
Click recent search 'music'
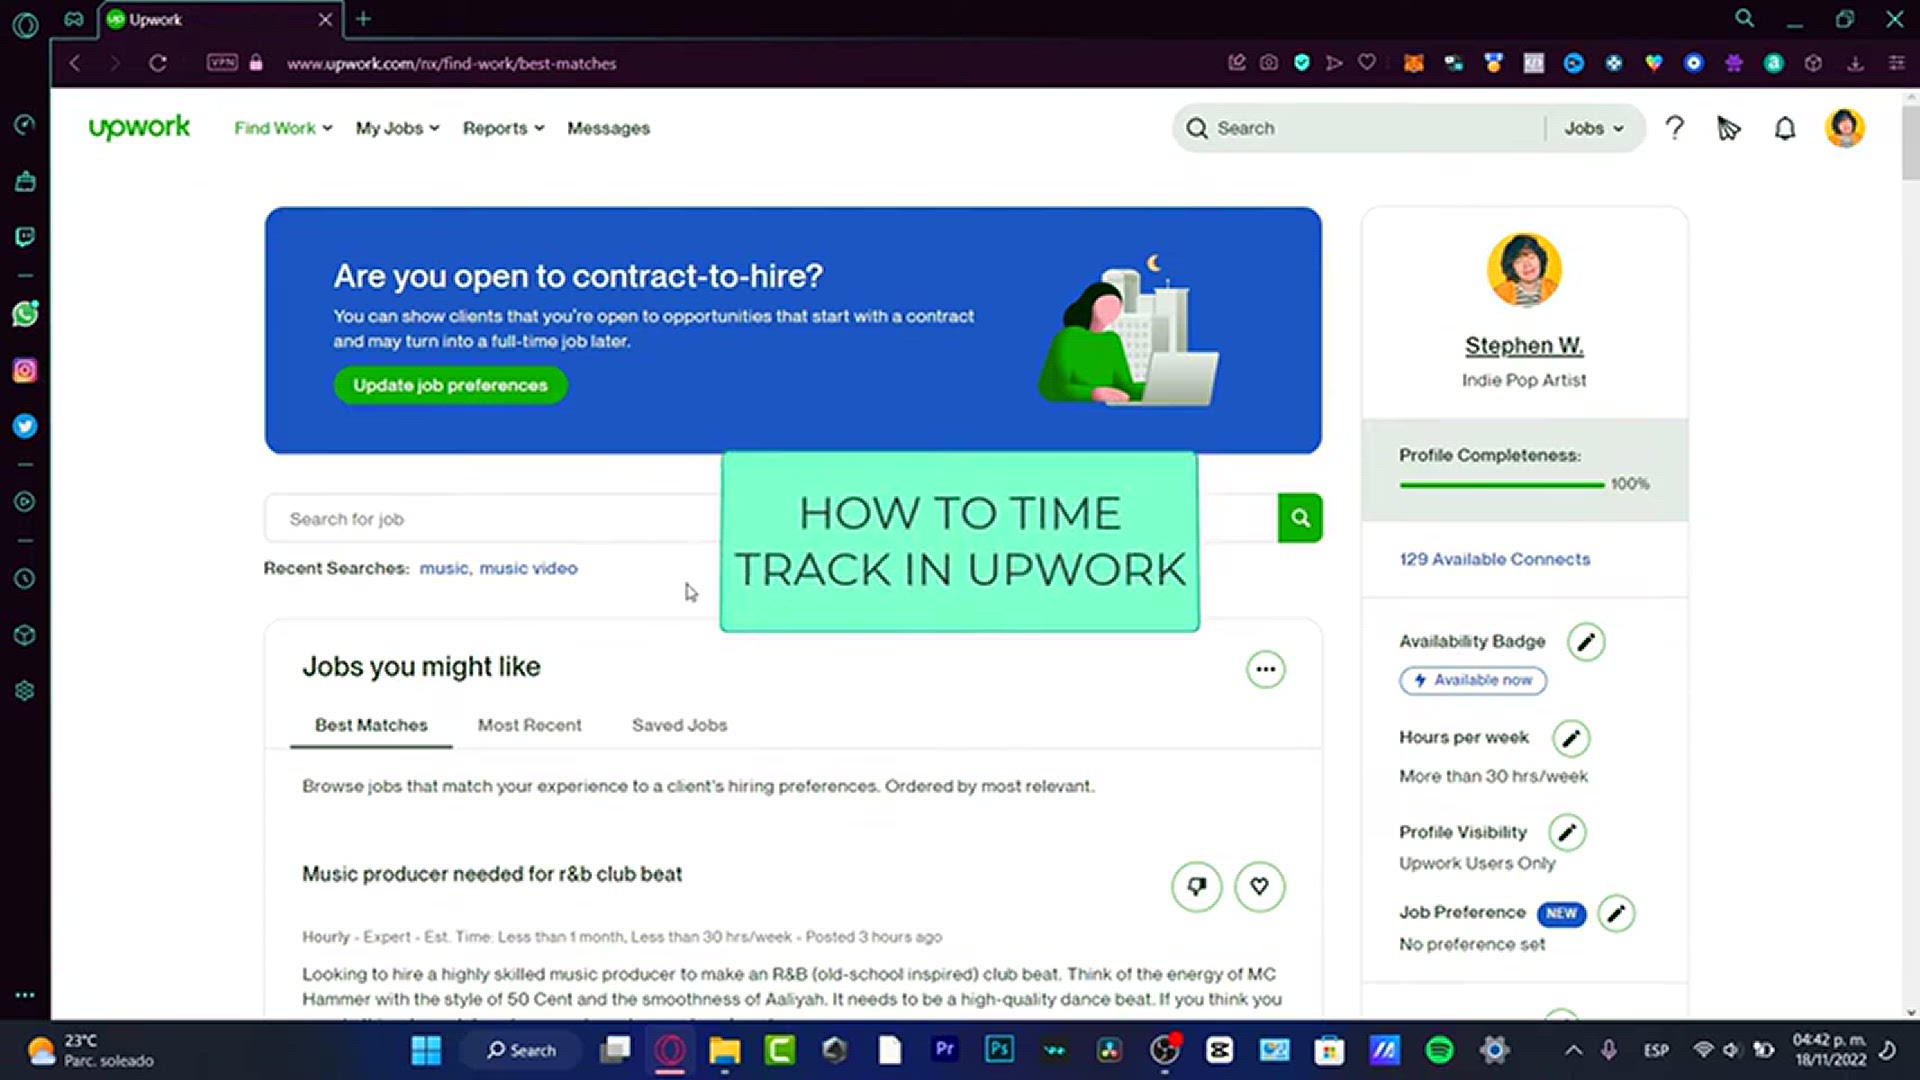(444, 568)
